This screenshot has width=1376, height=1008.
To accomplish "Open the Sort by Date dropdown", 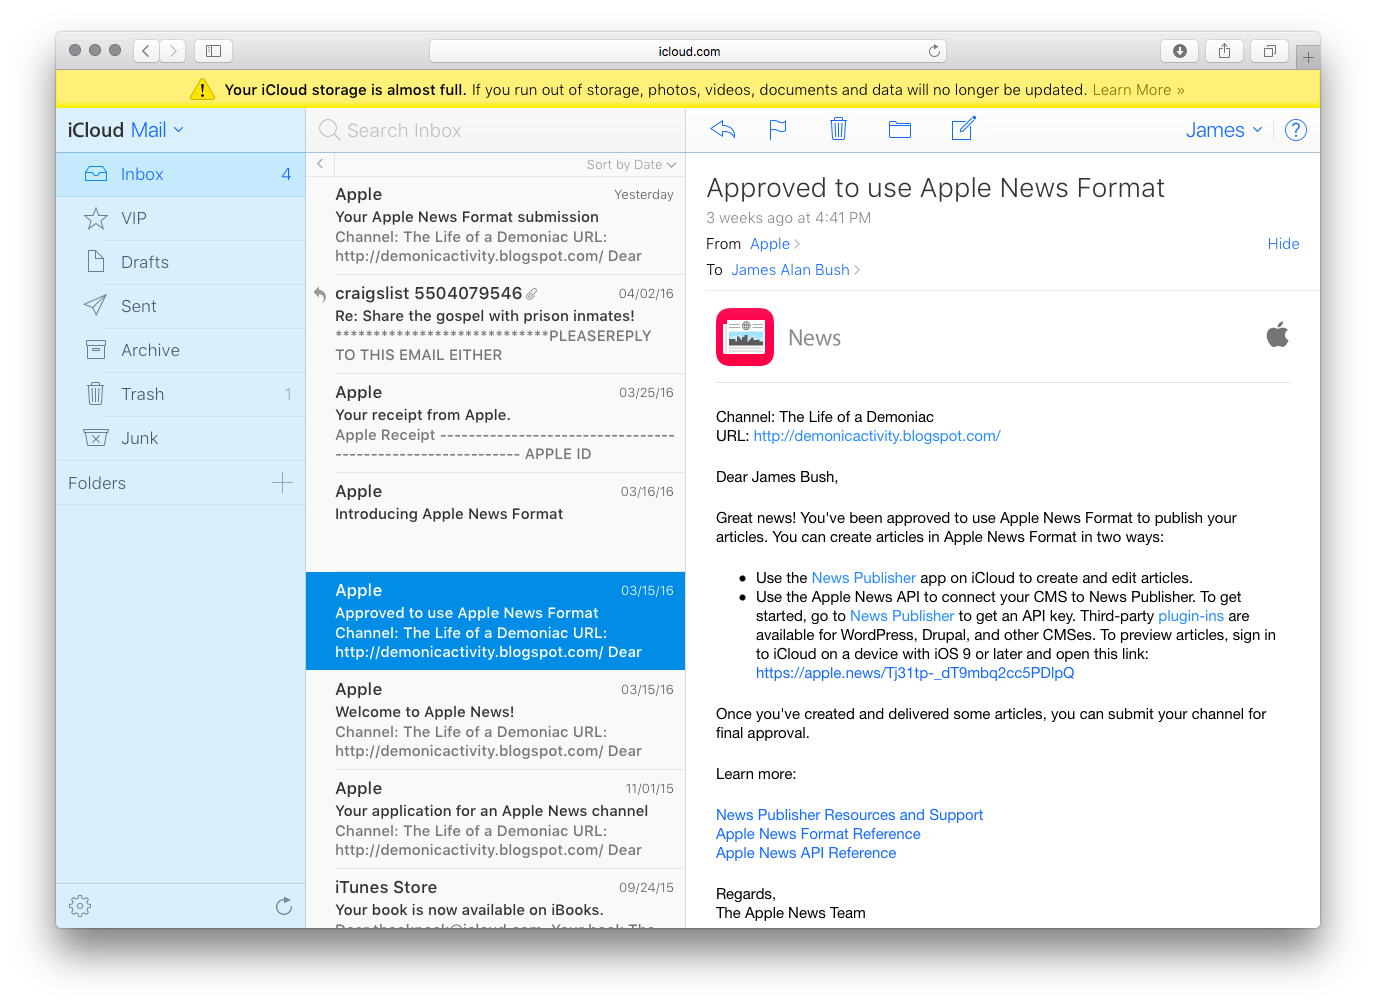I will [x=631, y=165].
